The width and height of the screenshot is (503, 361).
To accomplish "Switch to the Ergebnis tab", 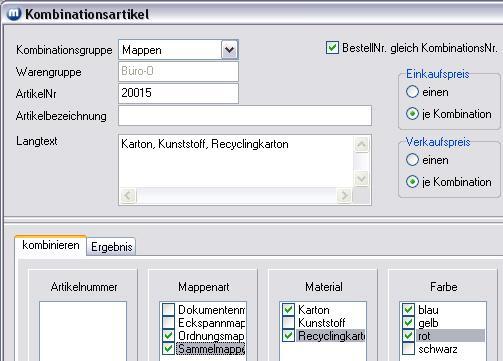I will tap(111, 247).
